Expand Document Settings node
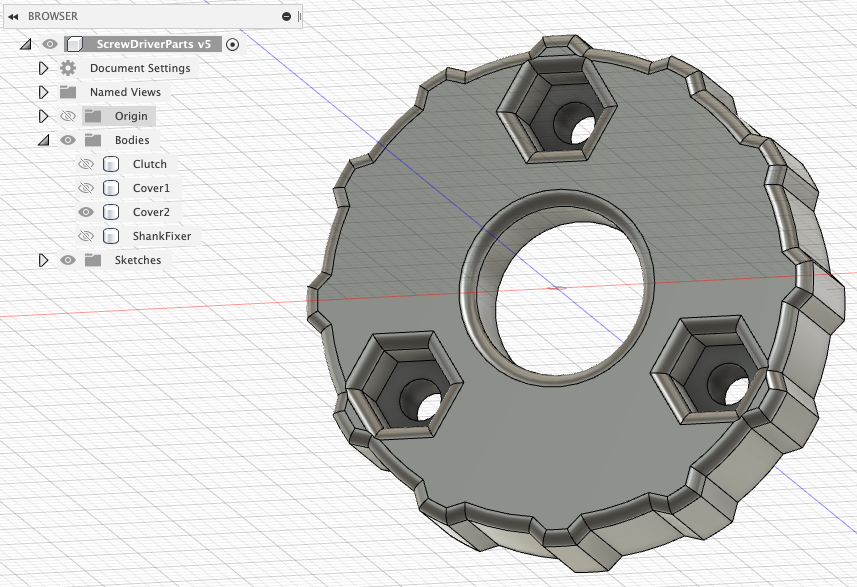The width and height of the screenshot is (857, 587). (x=43, y=68)
